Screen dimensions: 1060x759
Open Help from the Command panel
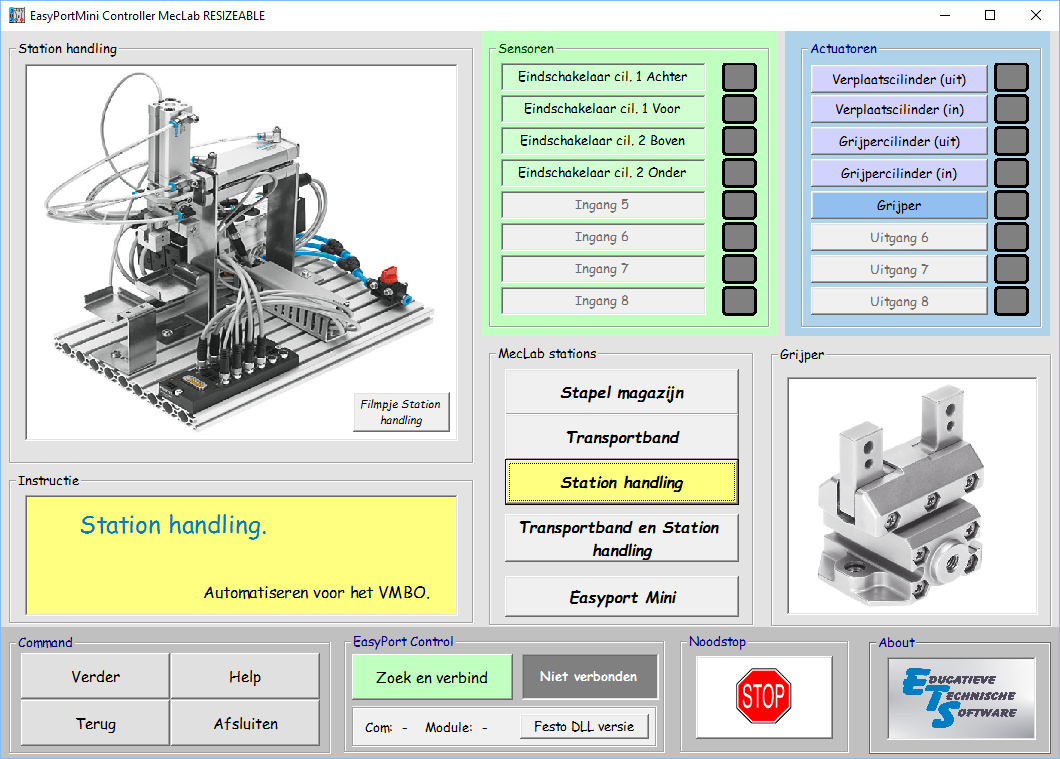245,676
